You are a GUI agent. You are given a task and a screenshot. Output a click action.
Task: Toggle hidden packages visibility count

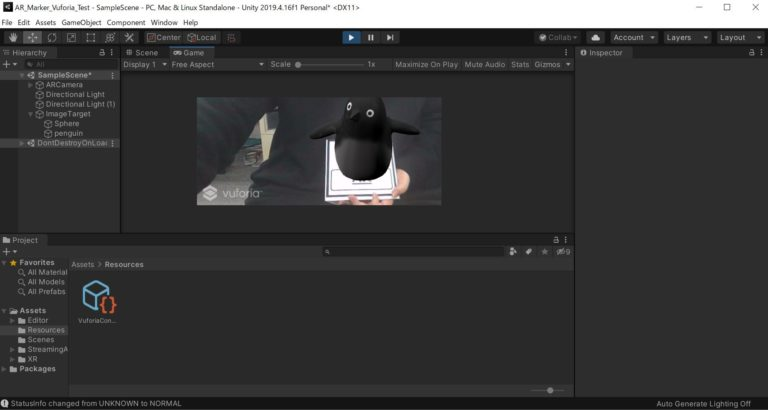pos(563,252)
